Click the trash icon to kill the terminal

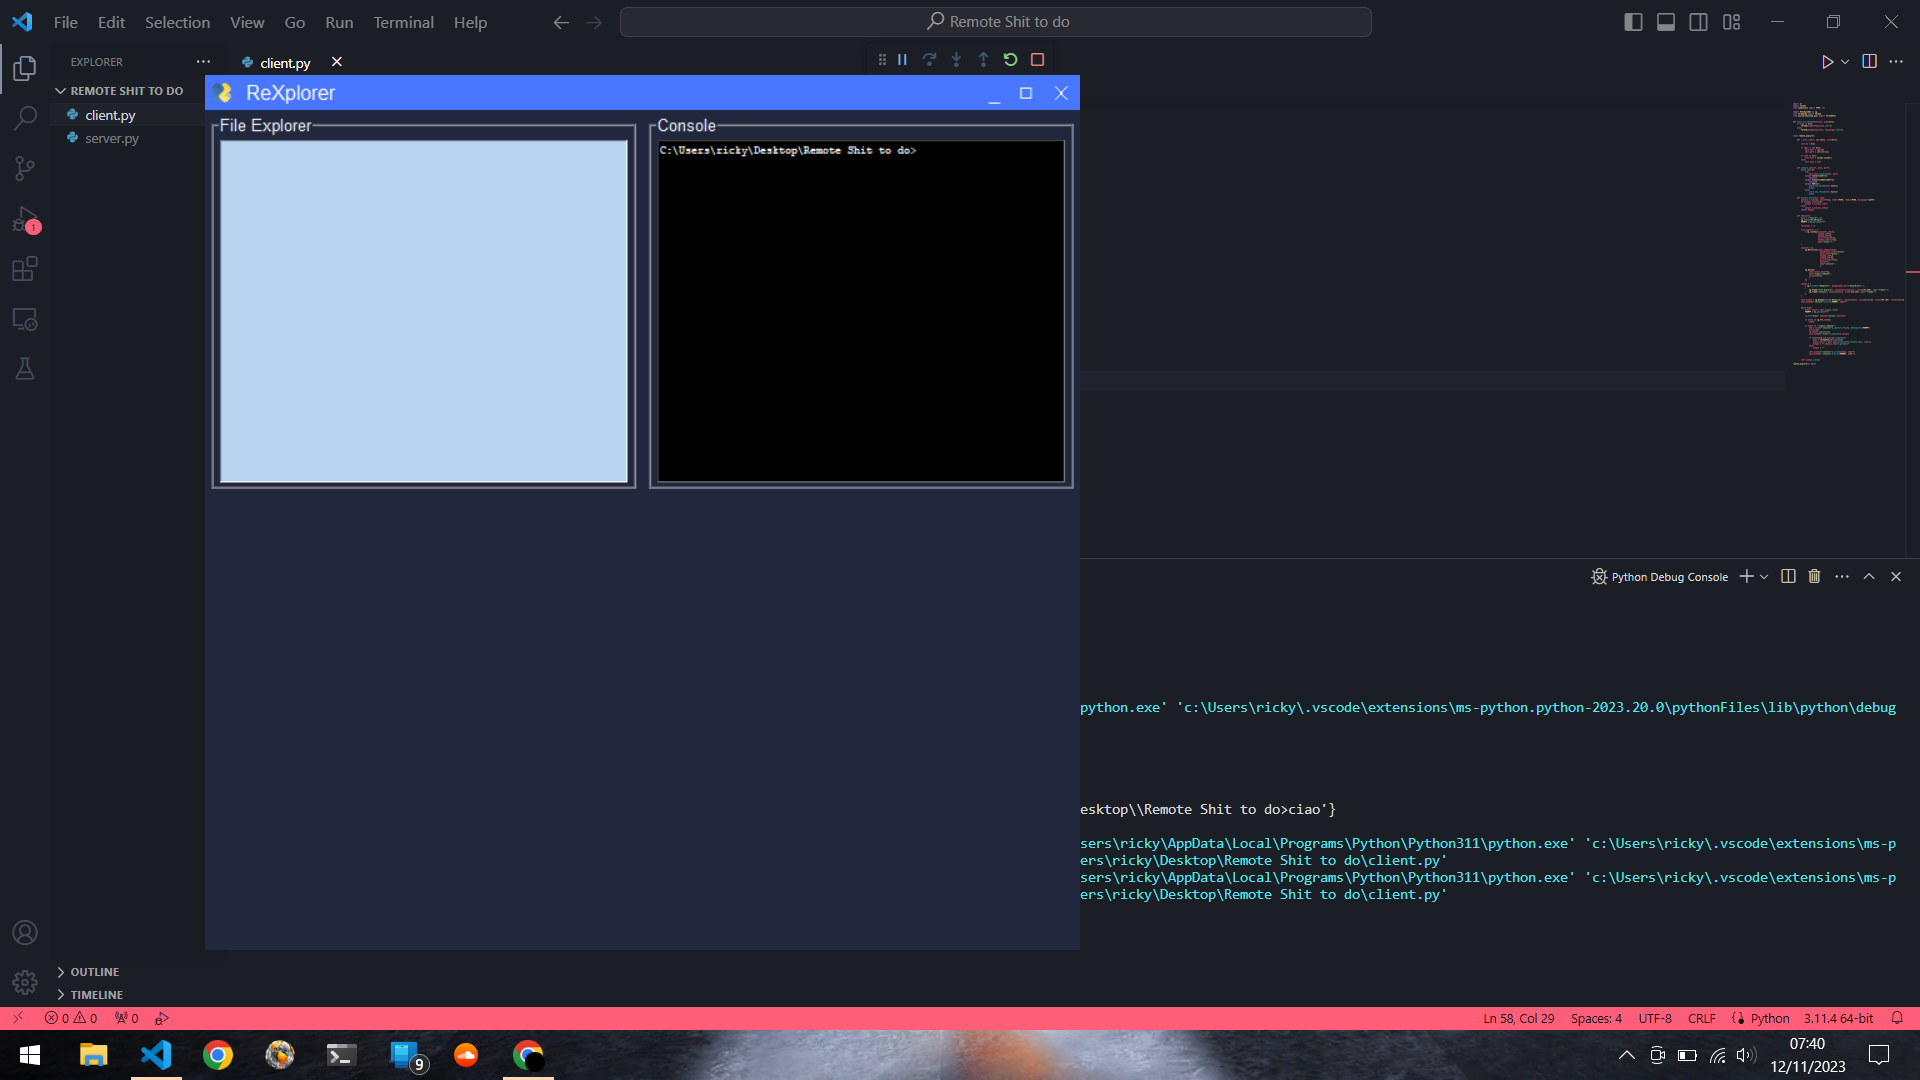pos(1814,576)
